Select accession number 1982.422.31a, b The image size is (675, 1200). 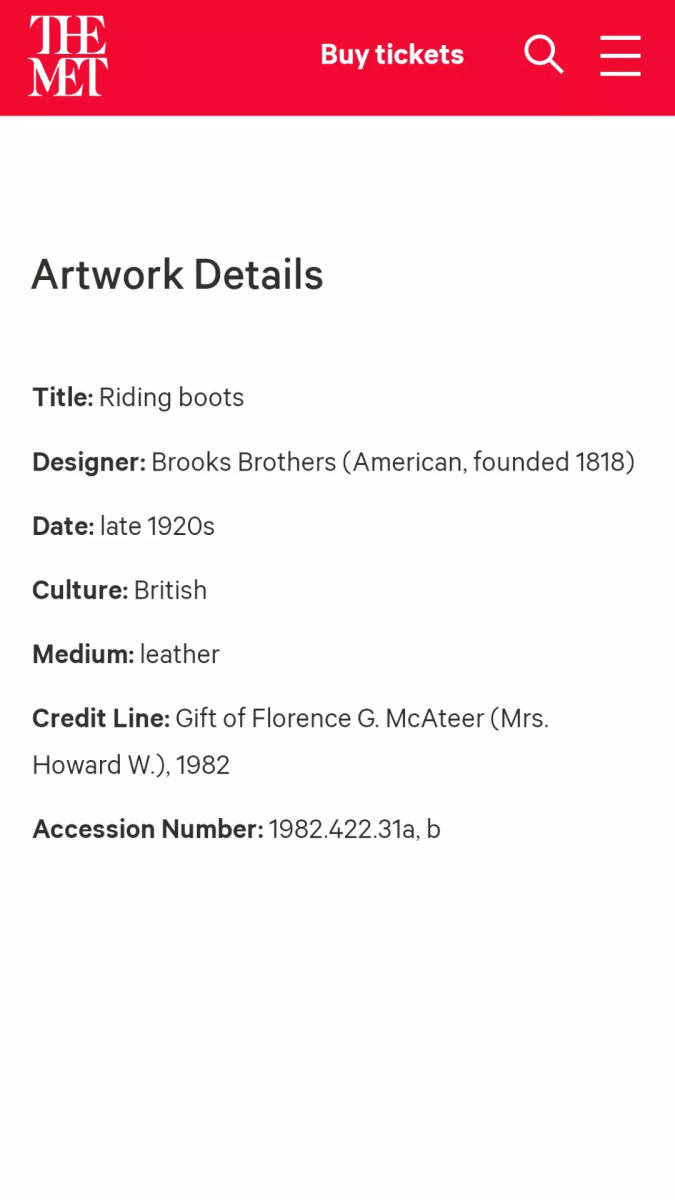point(355,829)
